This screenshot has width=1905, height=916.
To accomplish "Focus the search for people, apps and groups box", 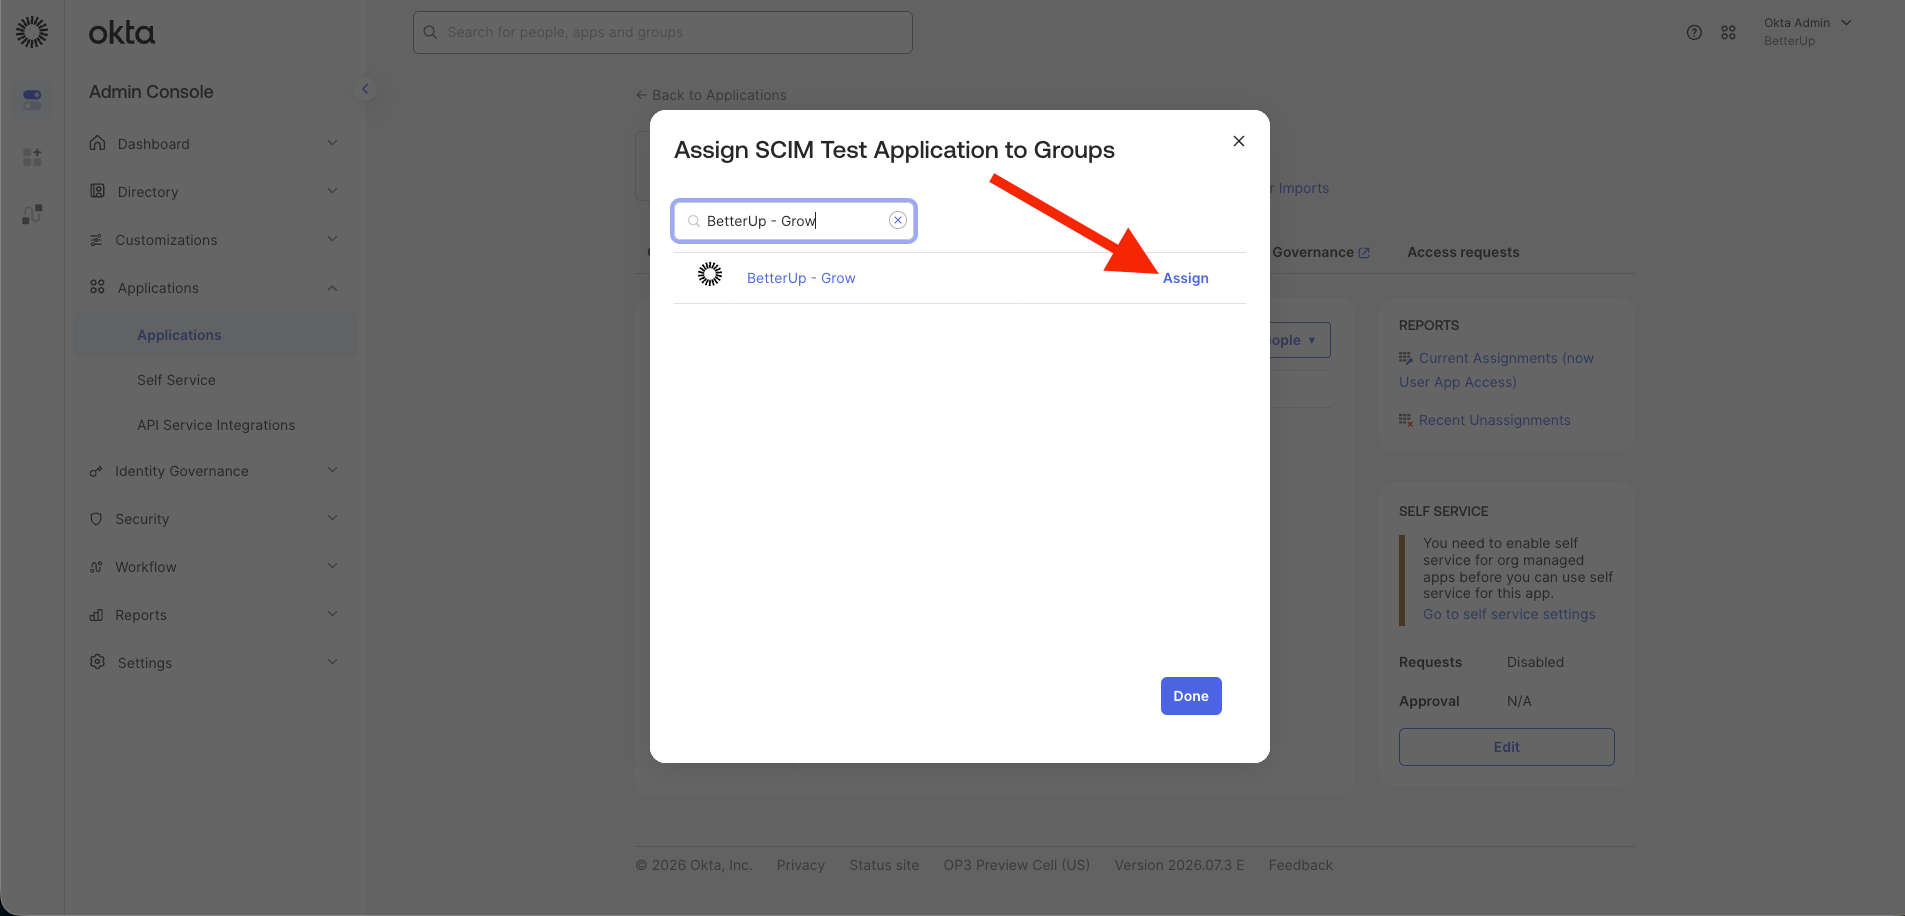I will tap(663, 32).
